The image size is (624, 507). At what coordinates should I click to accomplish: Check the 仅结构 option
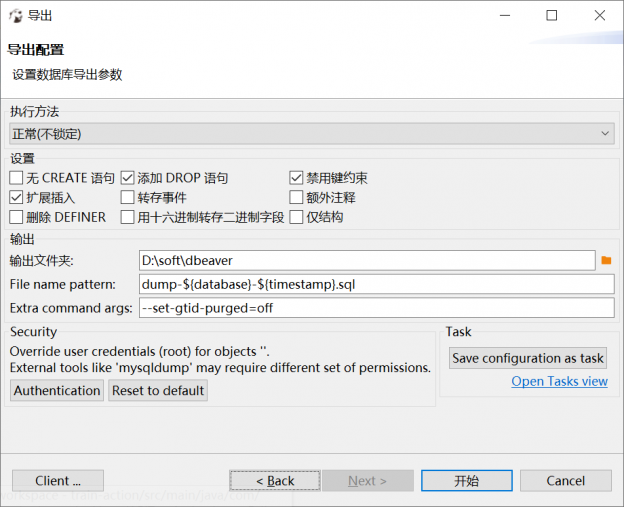[297, 217]
